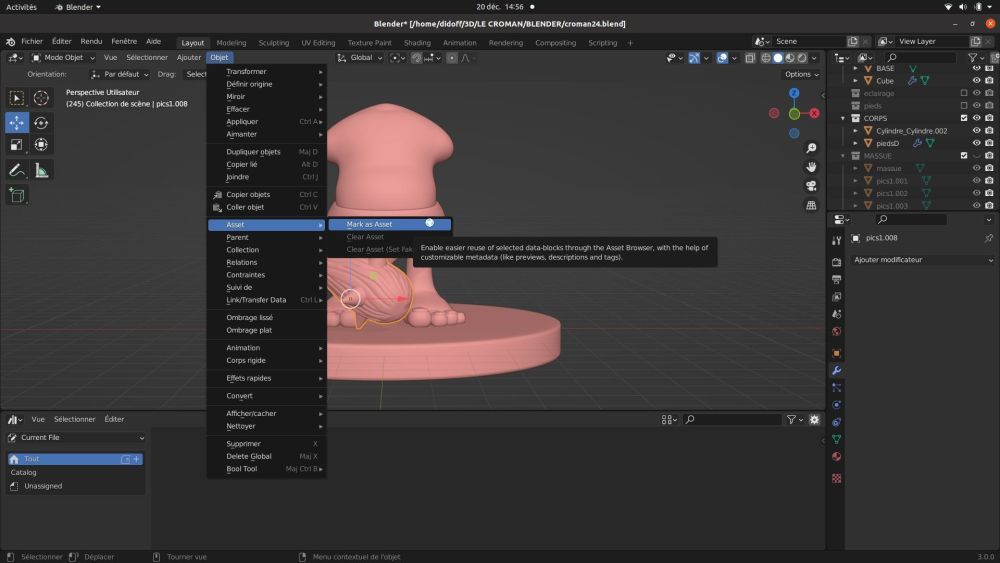
Task: Open the Object properties tab icon
Action: [x=836, y=353]
